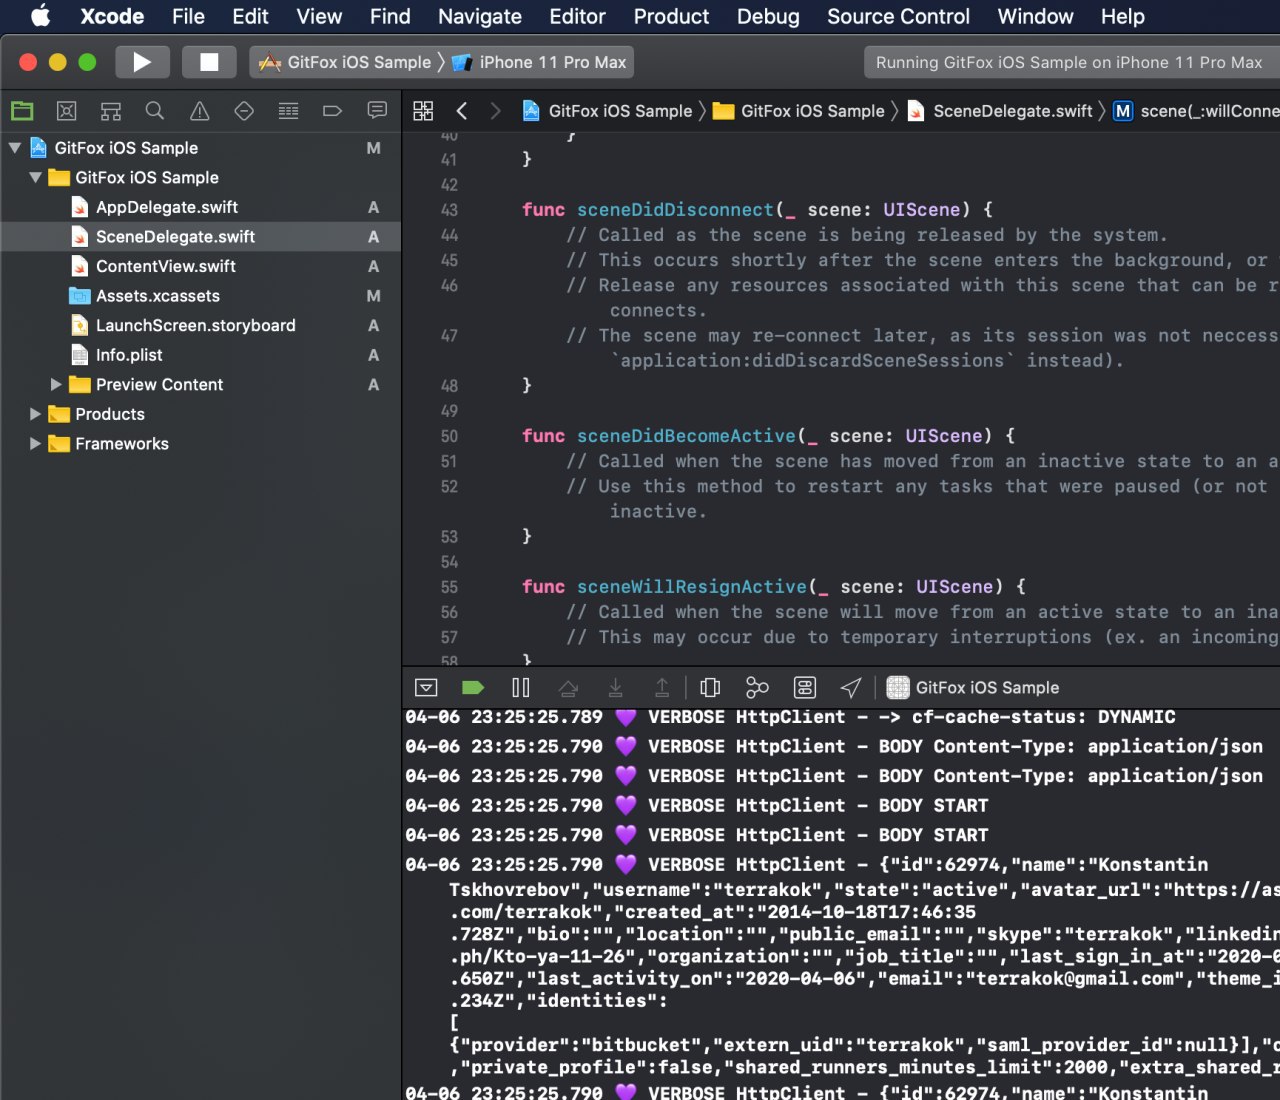
Task: Toggle breakpoints activation icon
Action: point(473,688)
